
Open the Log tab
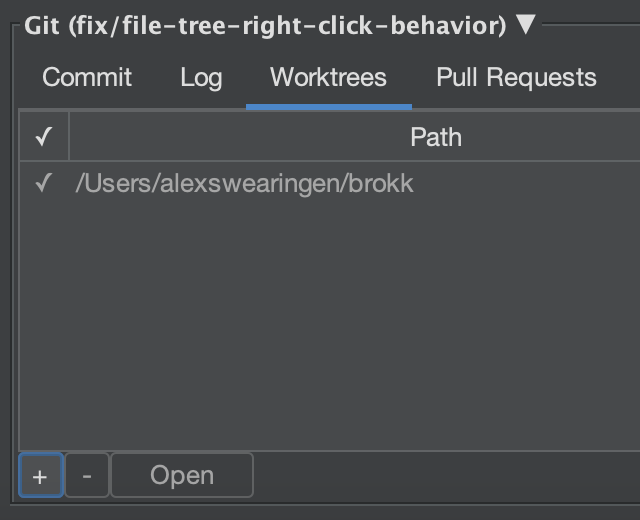pos(201,78)
